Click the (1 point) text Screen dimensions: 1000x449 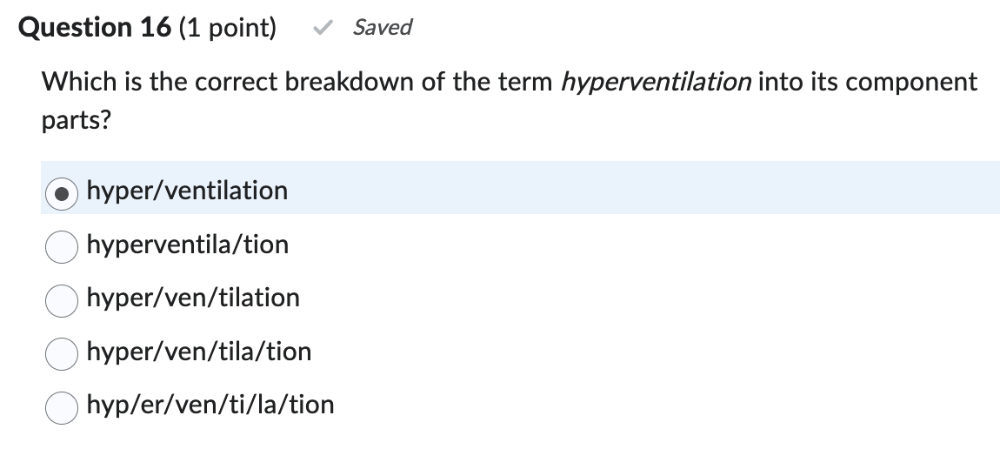click(227, 28)
